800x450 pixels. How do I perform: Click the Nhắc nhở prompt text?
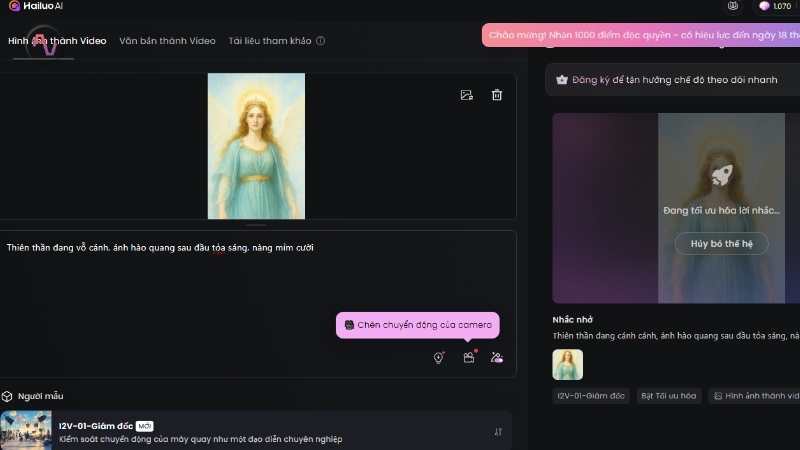(676, 336)
